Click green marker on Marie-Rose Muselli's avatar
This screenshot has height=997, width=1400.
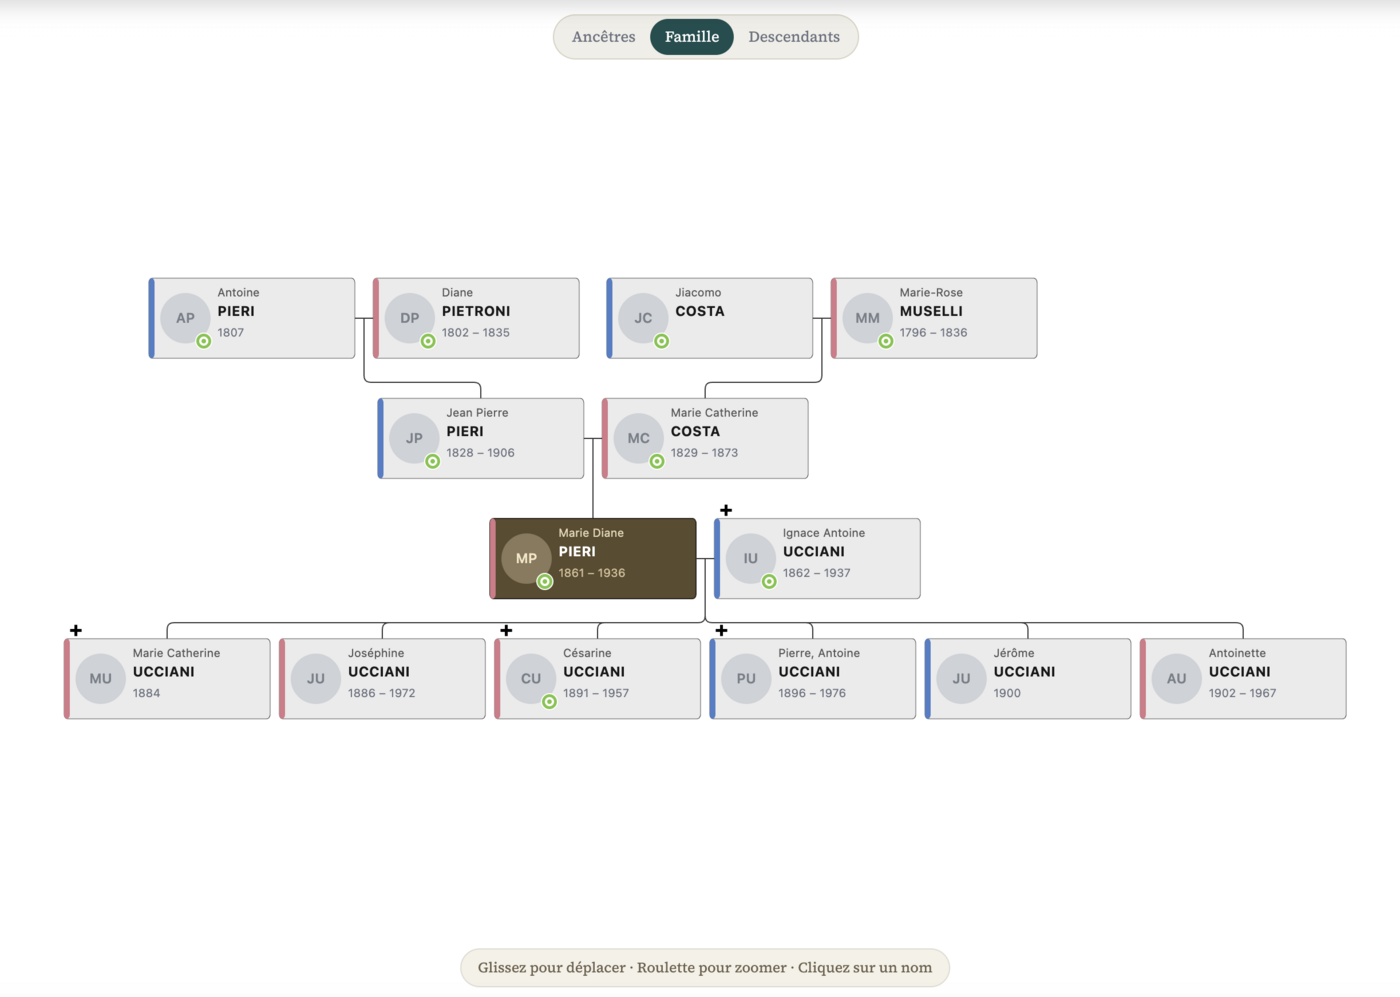pos(886,341)
